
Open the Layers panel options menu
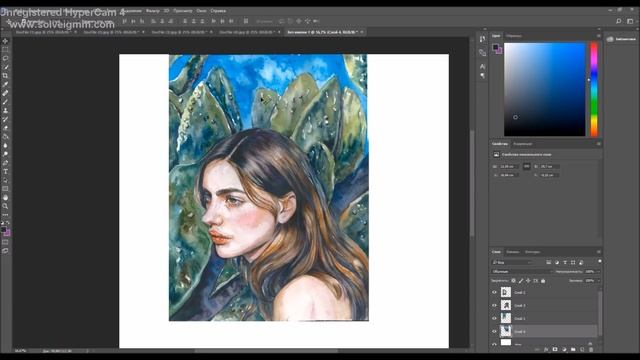598,252
